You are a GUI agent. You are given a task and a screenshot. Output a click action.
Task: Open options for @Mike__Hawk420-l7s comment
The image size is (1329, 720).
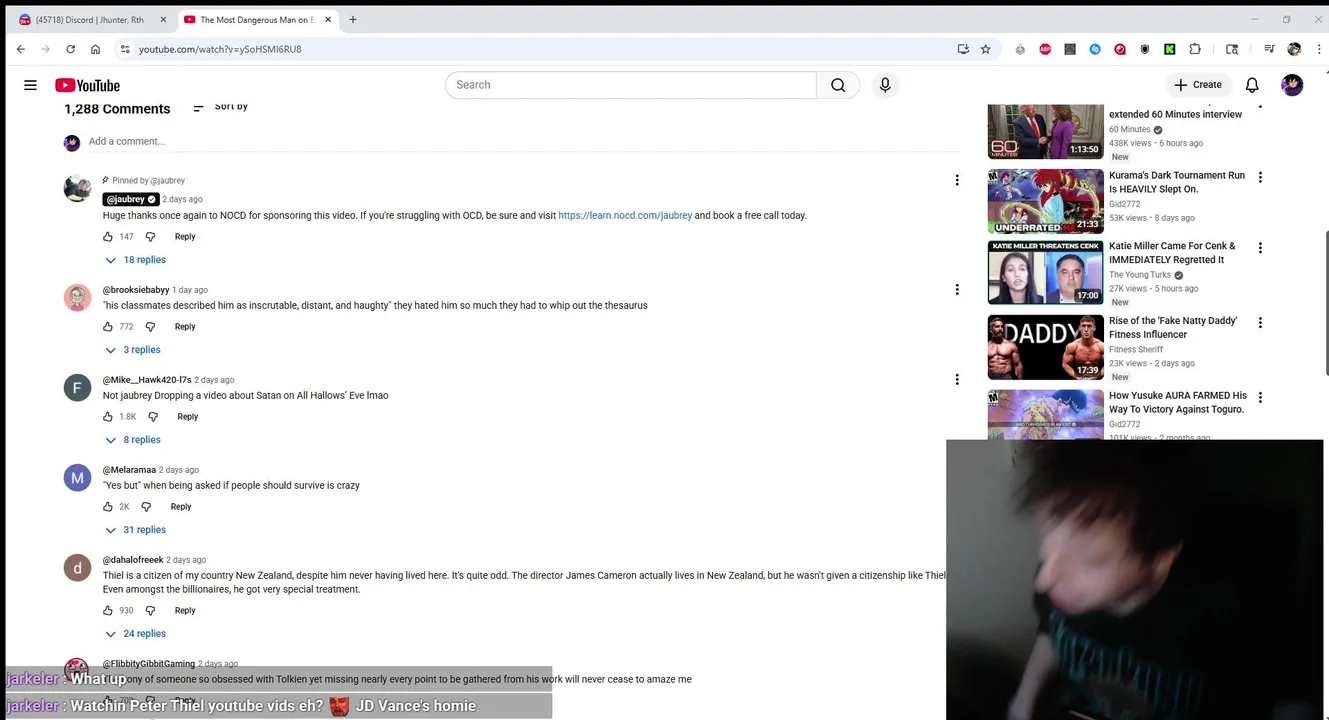coord(957,380)
